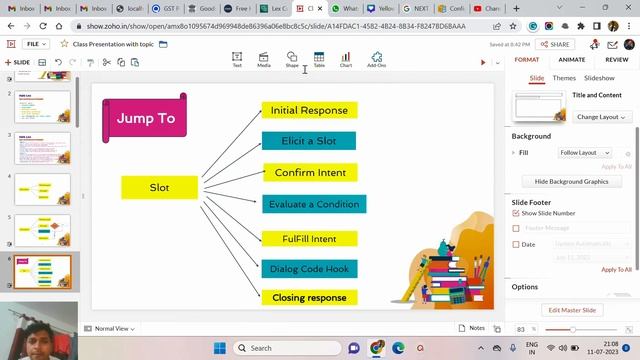The height and width of the screenshot is (360, 640).
Task: Toggle Show Slide Number checkbox
Action: (x=516, y=213)
